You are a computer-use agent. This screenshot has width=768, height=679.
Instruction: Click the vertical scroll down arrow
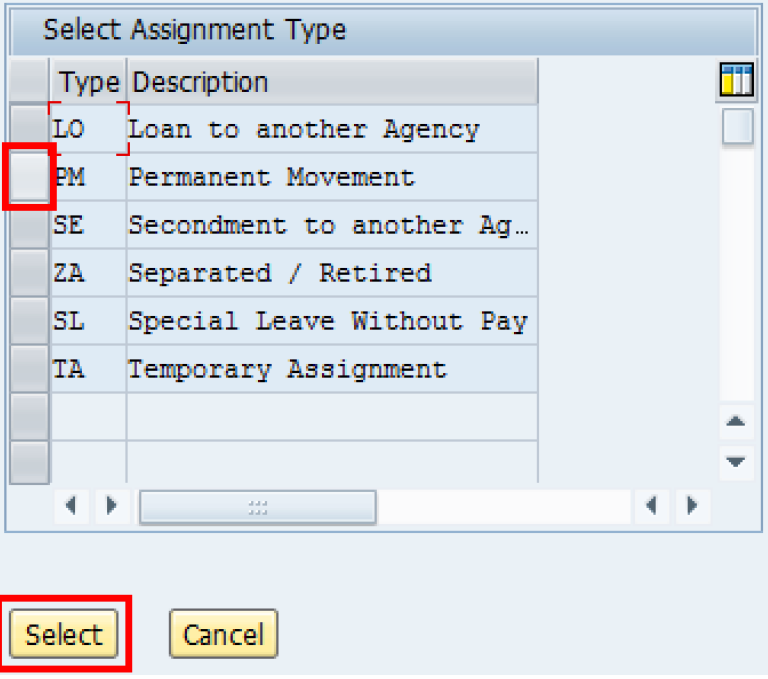pos(737,461)
